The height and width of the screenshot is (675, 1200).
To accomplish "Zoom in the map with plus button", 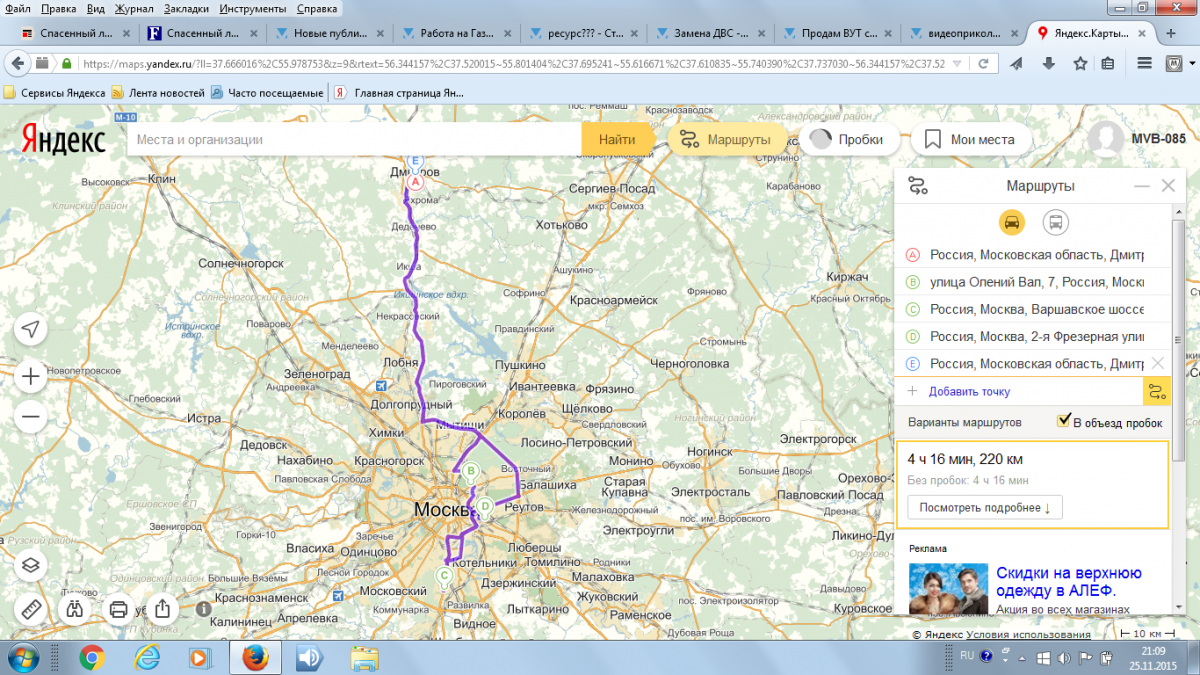I will (x=31, y=377).
